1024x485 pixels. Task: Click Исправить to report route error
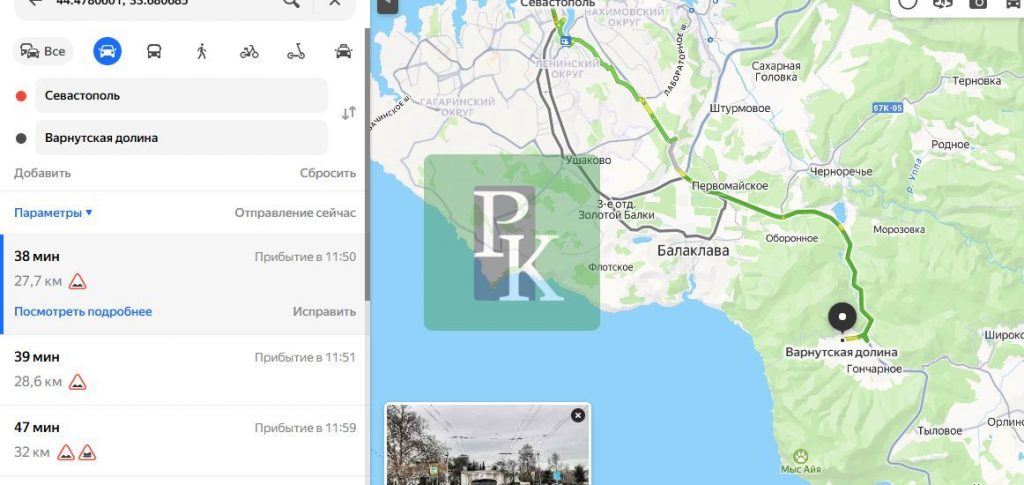coord(324,312)
